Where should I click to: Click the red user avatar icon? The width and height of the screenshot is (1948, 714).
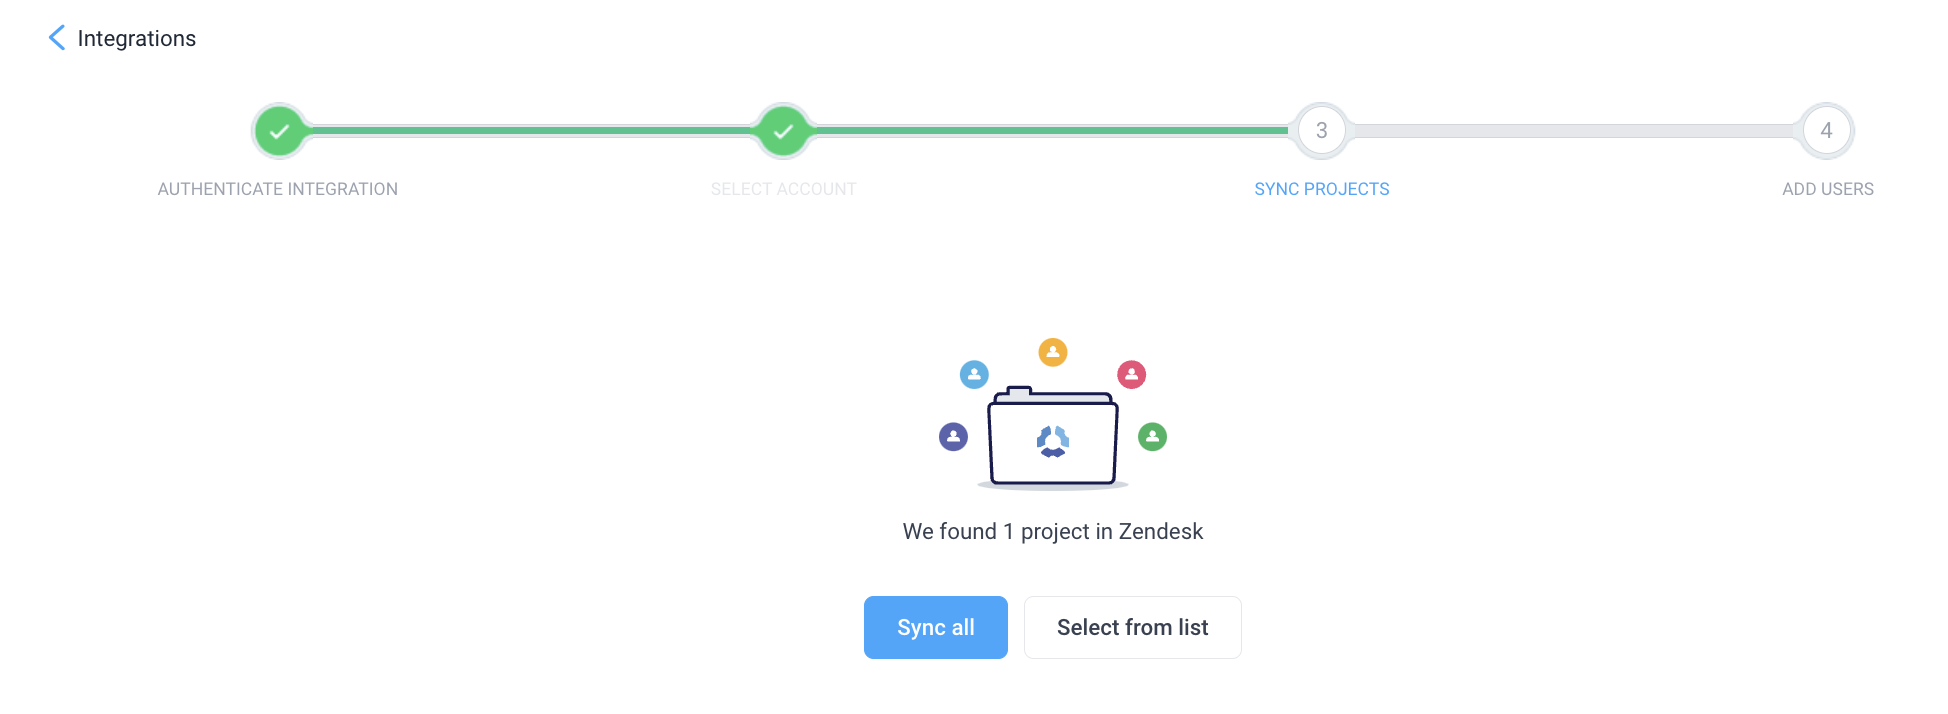1131,375
